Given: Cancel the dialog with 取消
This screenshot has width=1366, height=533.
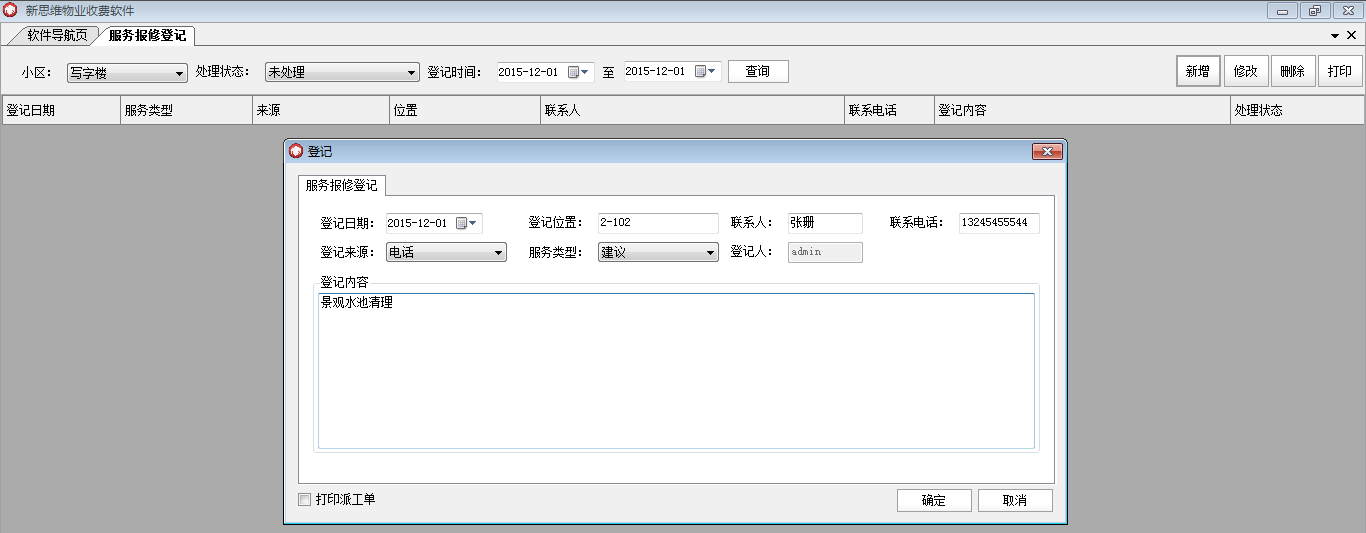Looking at the screenshot, I should [x=1015, y=500].
